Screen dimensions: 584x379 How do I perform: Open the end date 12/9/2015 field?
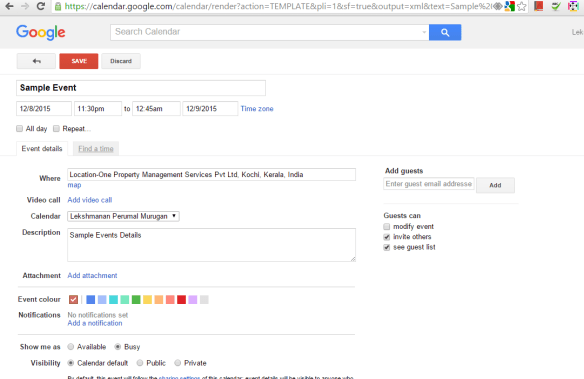coord(210,109)
